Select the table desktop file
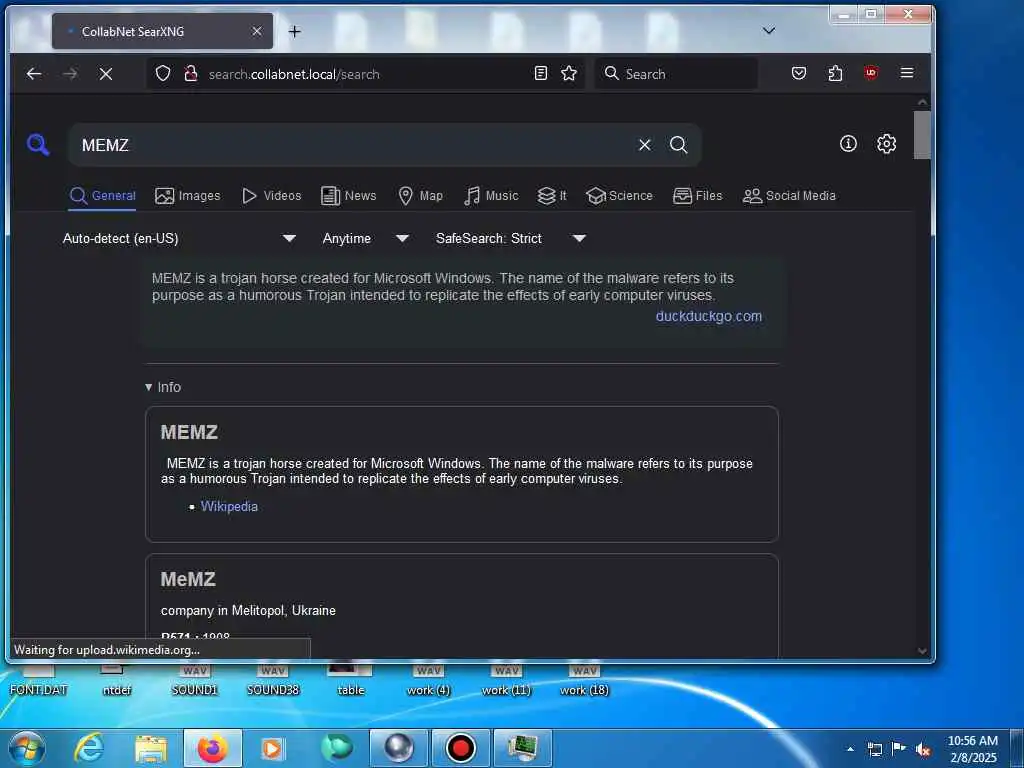The width and height of the screenshot is (1024, 768). [351, 680]
